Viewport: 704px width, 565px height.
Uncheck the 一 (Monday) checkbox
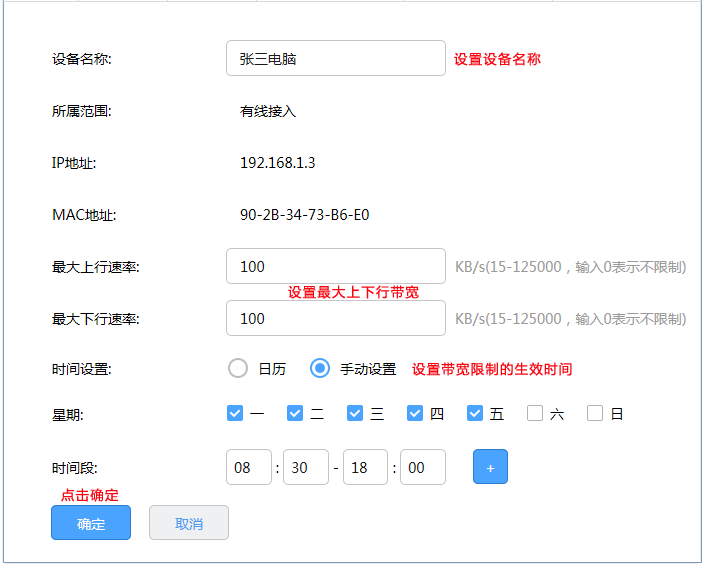point(235,413)
